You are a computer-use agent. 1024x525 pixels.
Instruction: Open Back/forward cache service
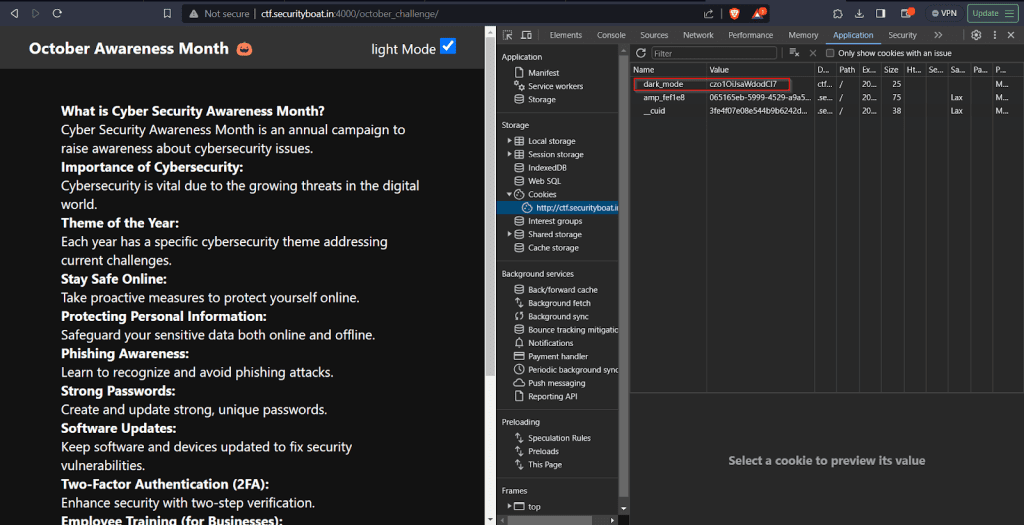pyautogui.click(x=562, y=290)
